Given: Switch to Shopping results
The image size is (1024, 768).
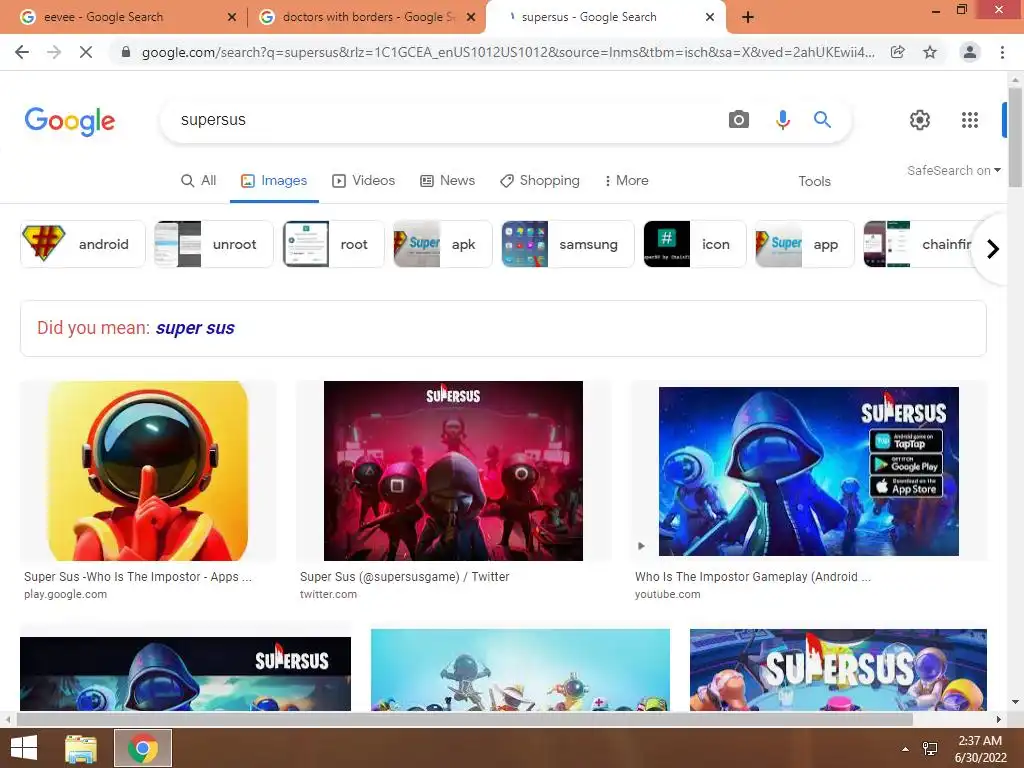Looking at the screenshot, I should tap(540, 181).
